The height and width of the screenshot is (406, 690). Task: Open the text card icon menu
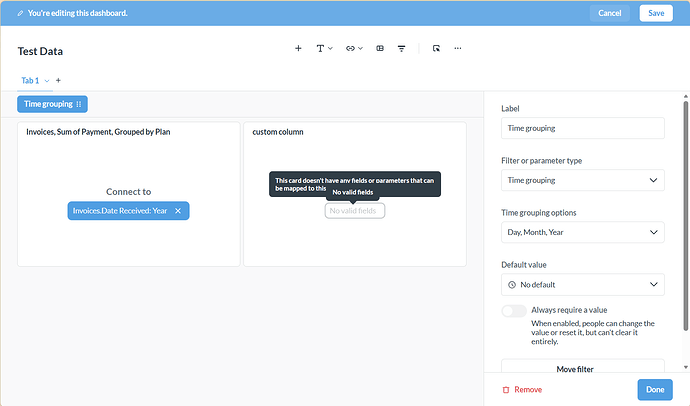[324, 48]
